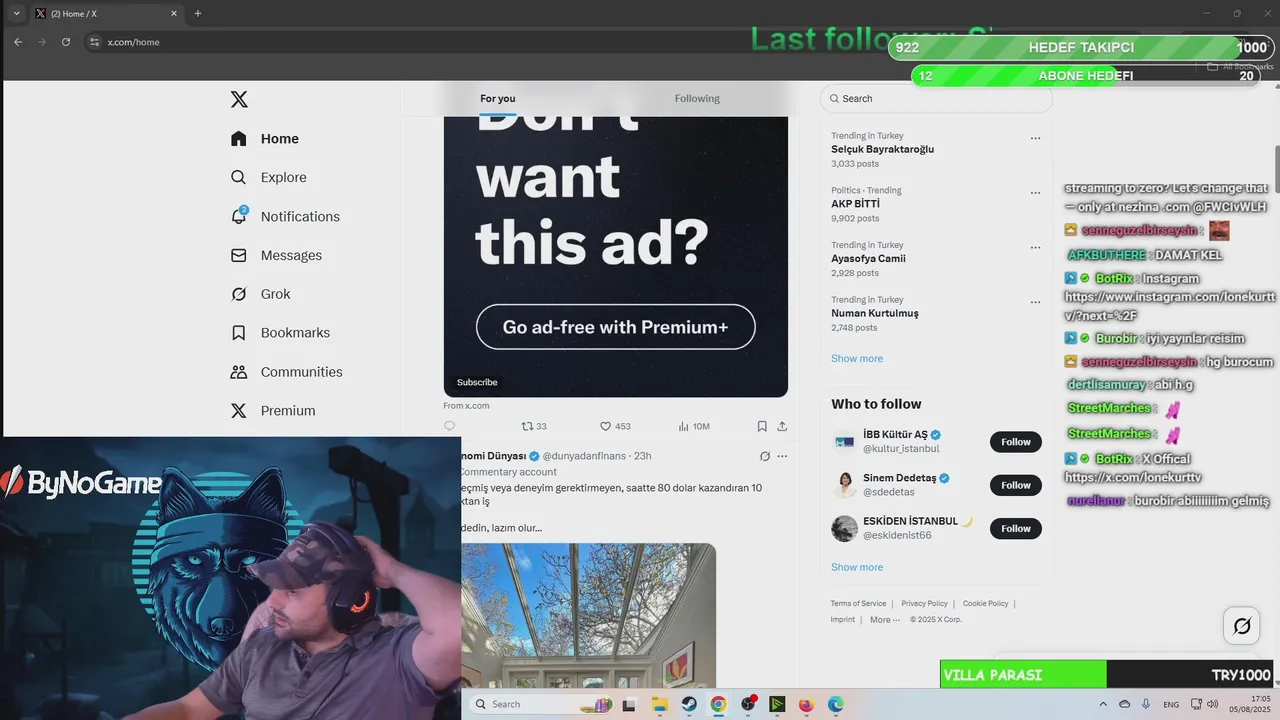Click the X logo in the sidebar
This screenshot has width=1280, height=720.
239,99
